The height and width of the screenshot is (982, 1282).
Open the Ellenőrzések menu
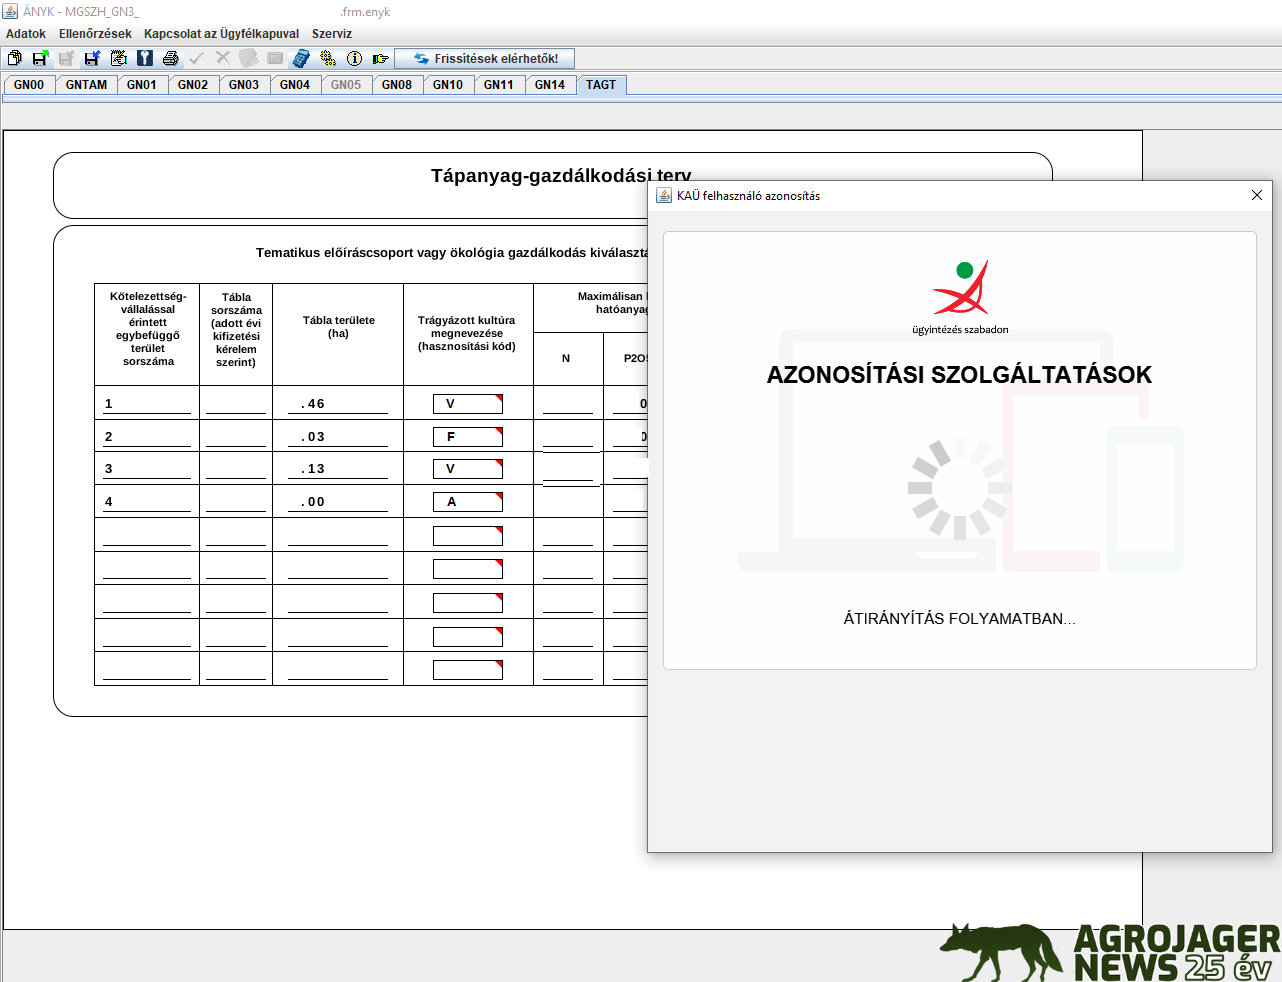click(x=95, y=34)
